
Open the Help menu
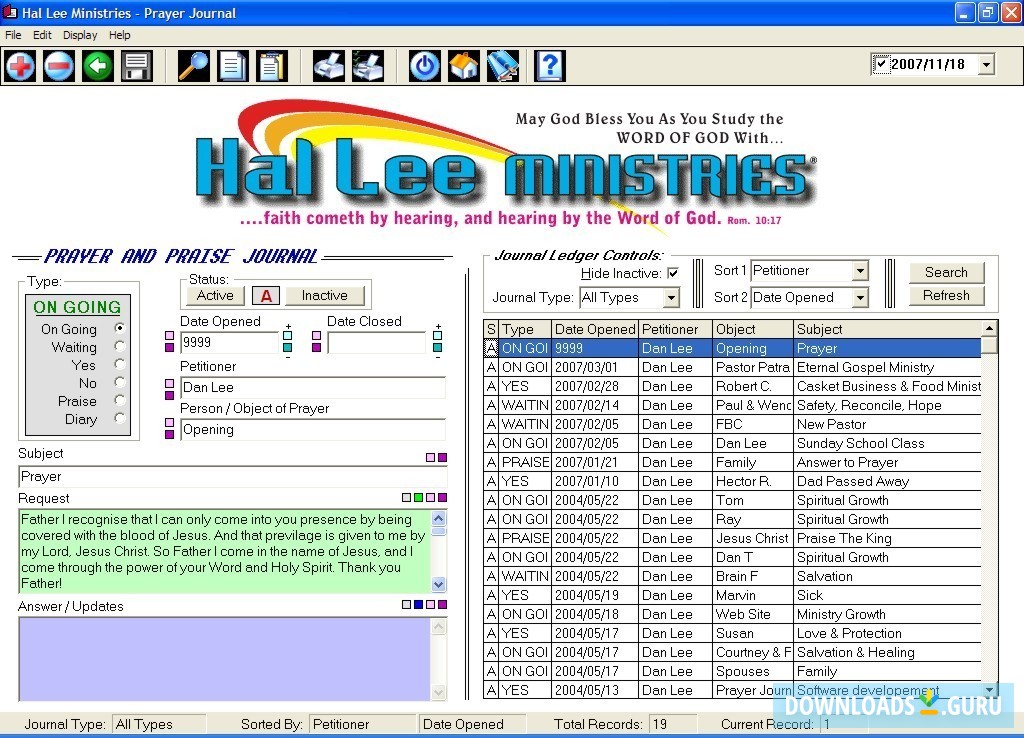coord(120,35)
